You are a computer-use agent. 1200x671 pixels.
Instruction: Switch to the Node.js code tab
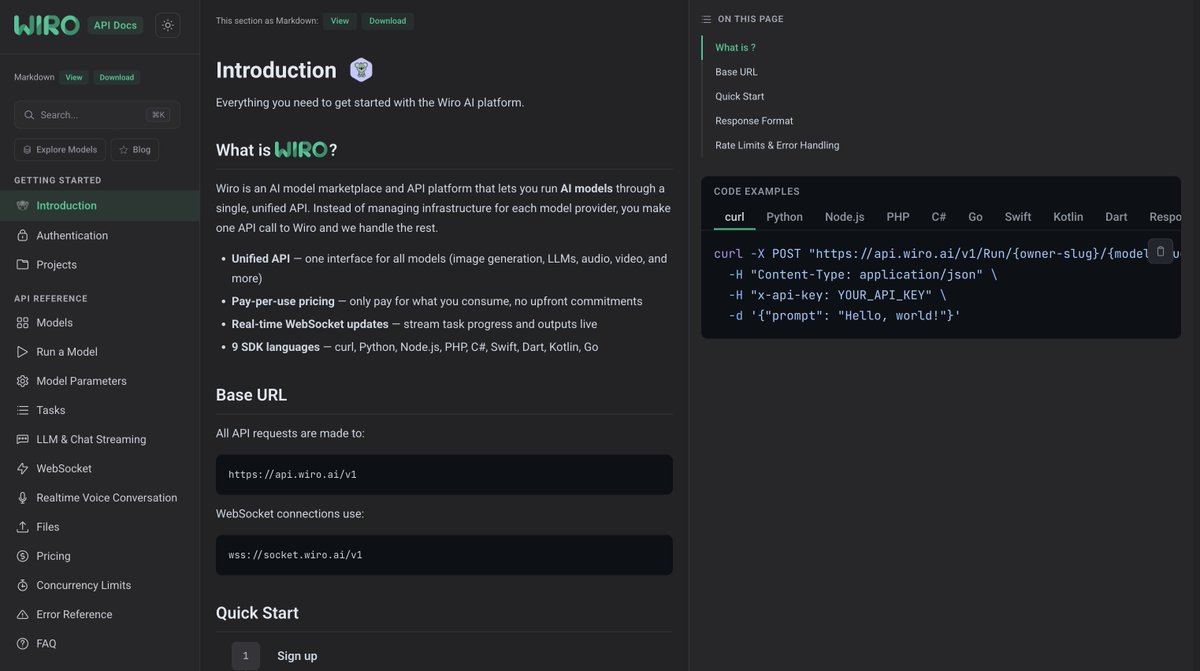coord(845,217)
